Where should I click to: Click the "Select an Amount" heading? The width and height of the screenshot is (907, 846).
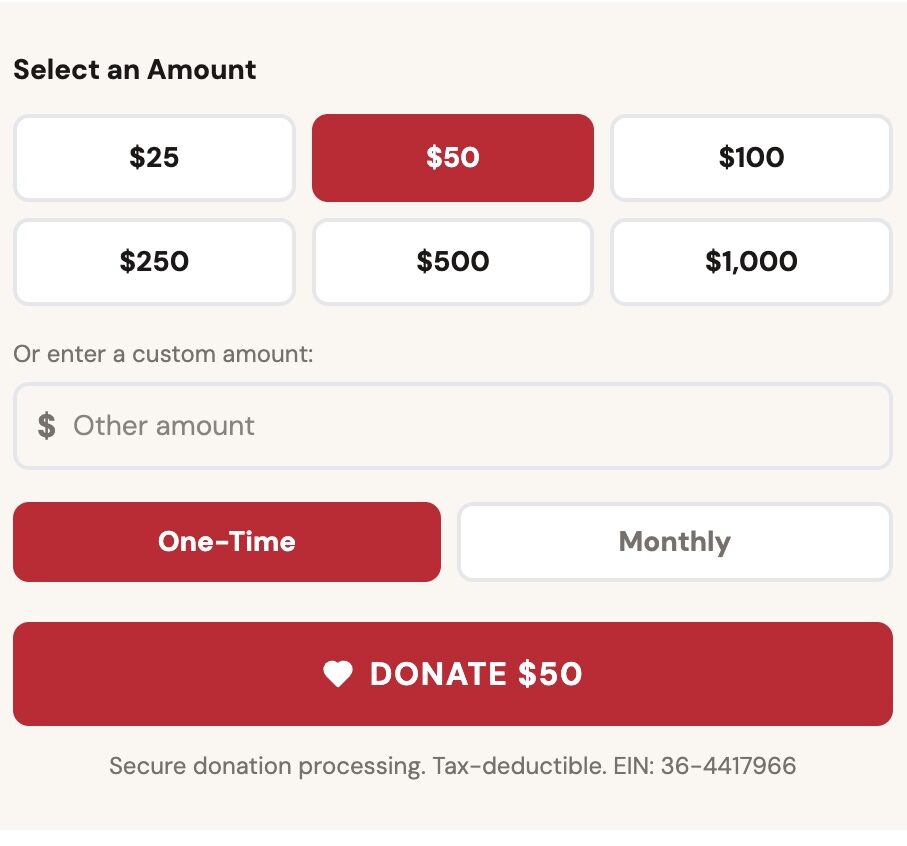[x=135, y=70]
